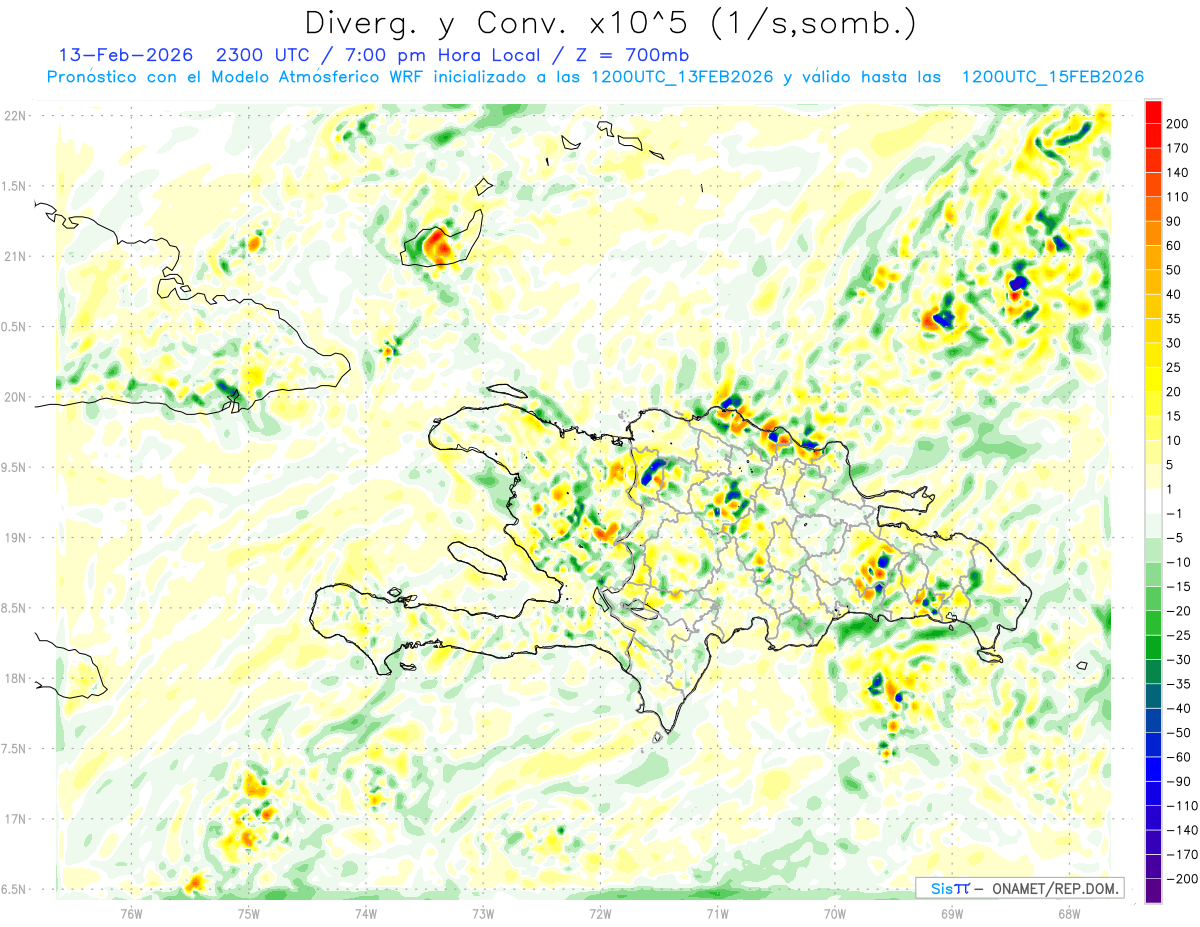Click the '-25' value on the colour scale
The height and width of the screenshot is (927, 1200).
(x=1180, y=635)
